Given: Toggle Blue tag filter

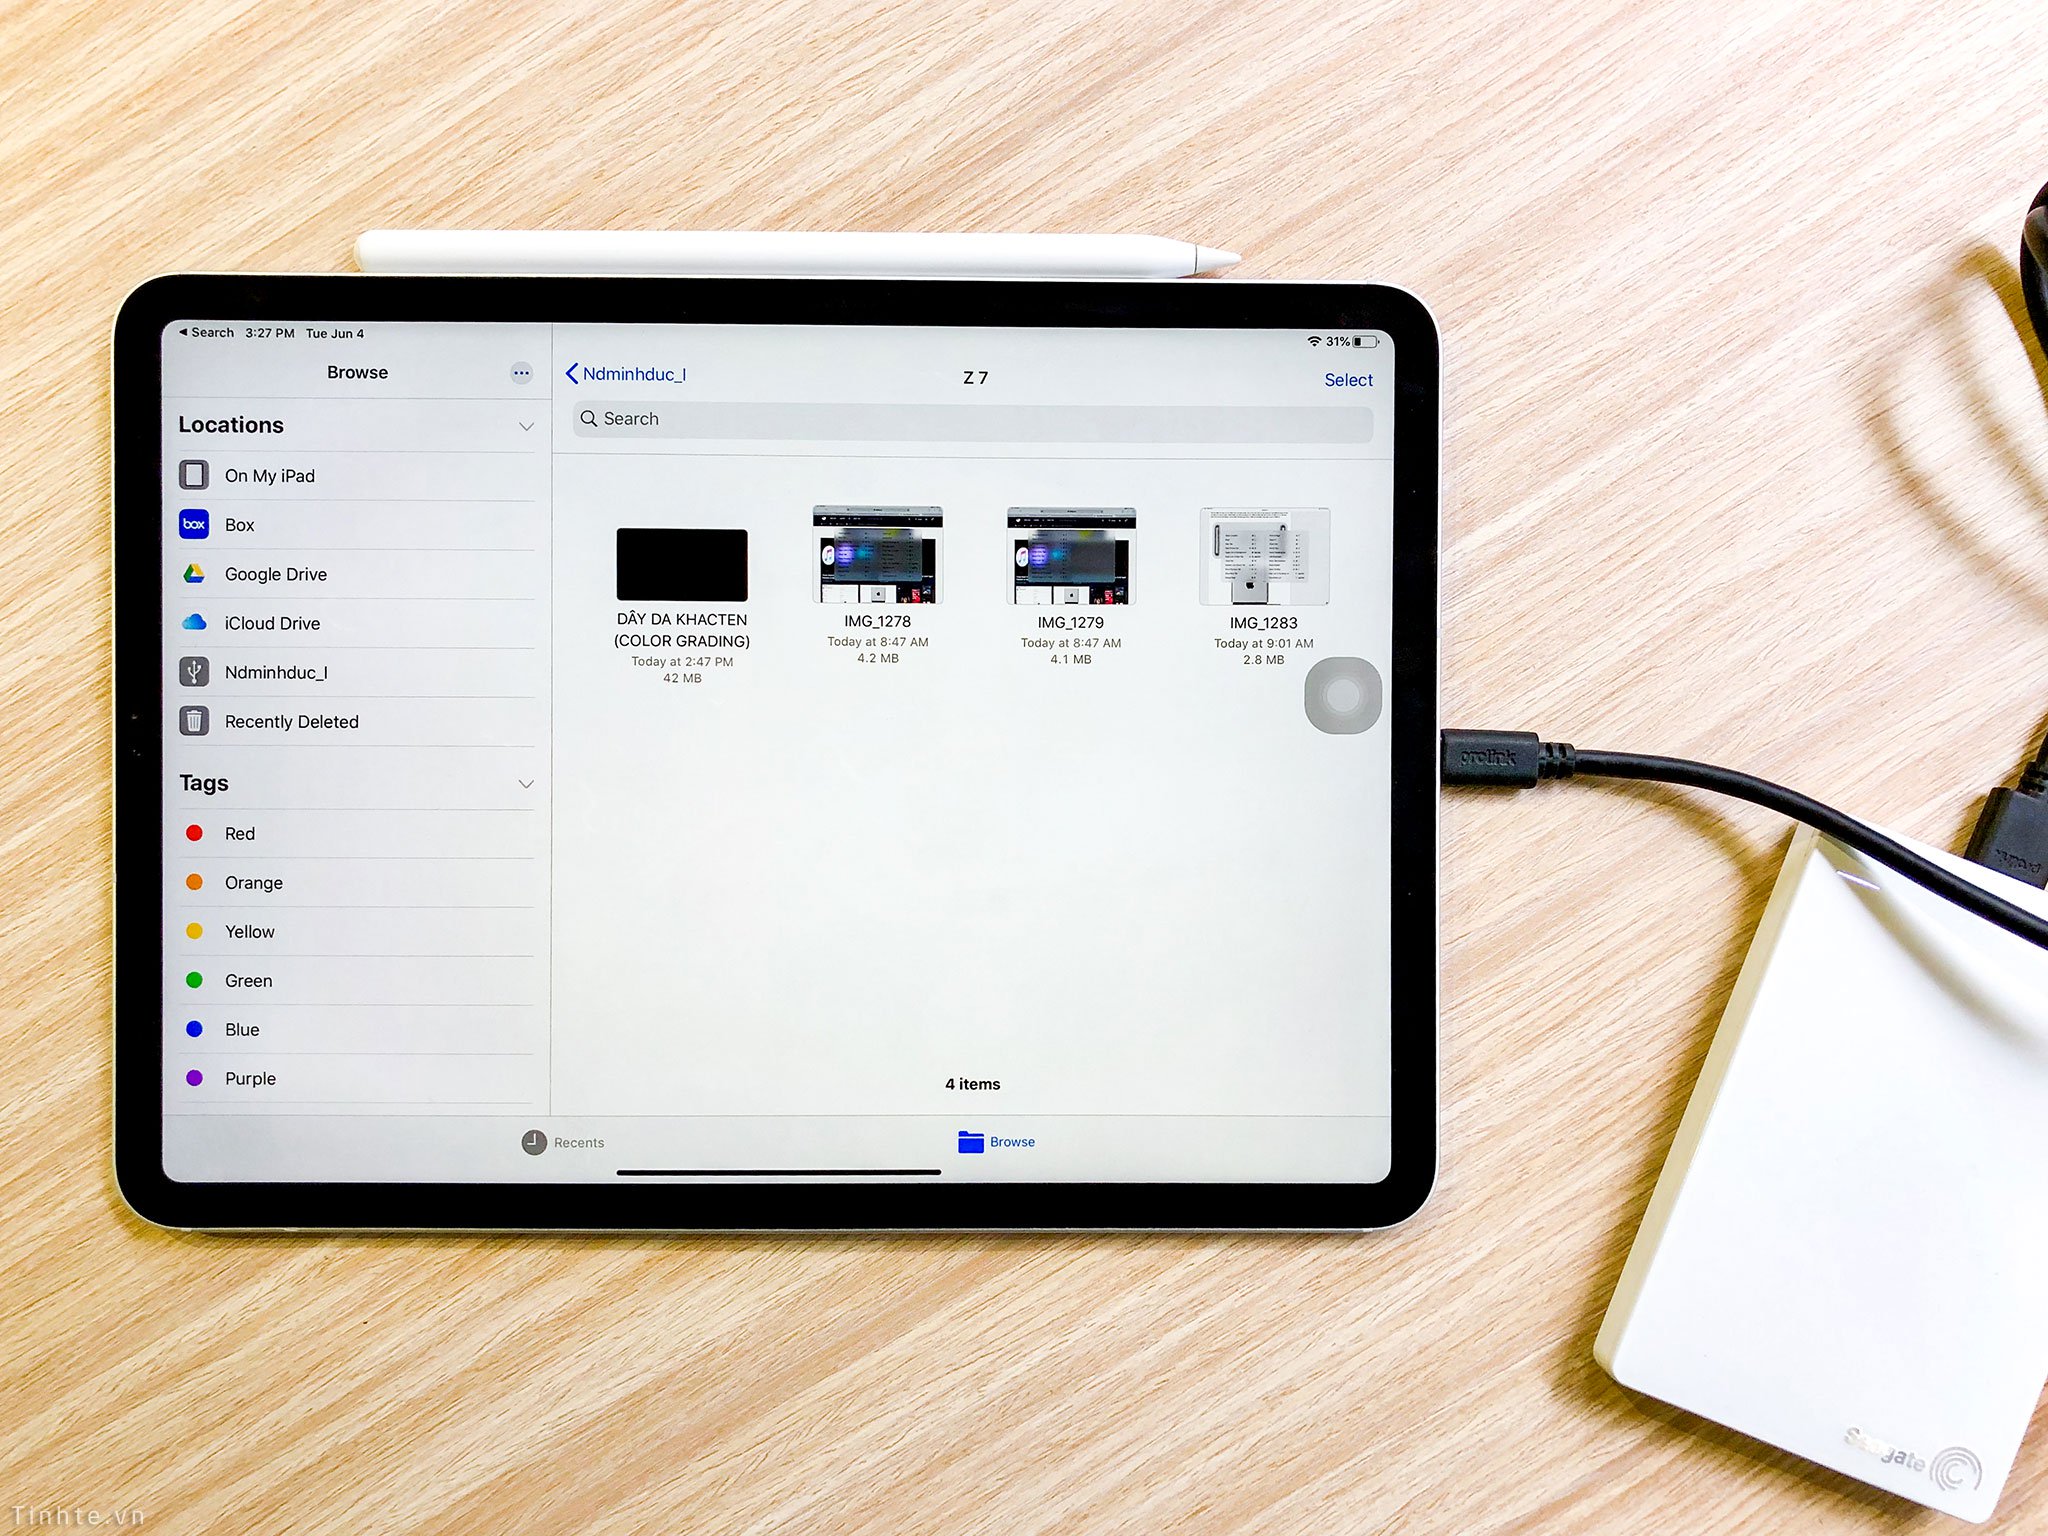Looking at the screenshot, I should pos(244,1023).
